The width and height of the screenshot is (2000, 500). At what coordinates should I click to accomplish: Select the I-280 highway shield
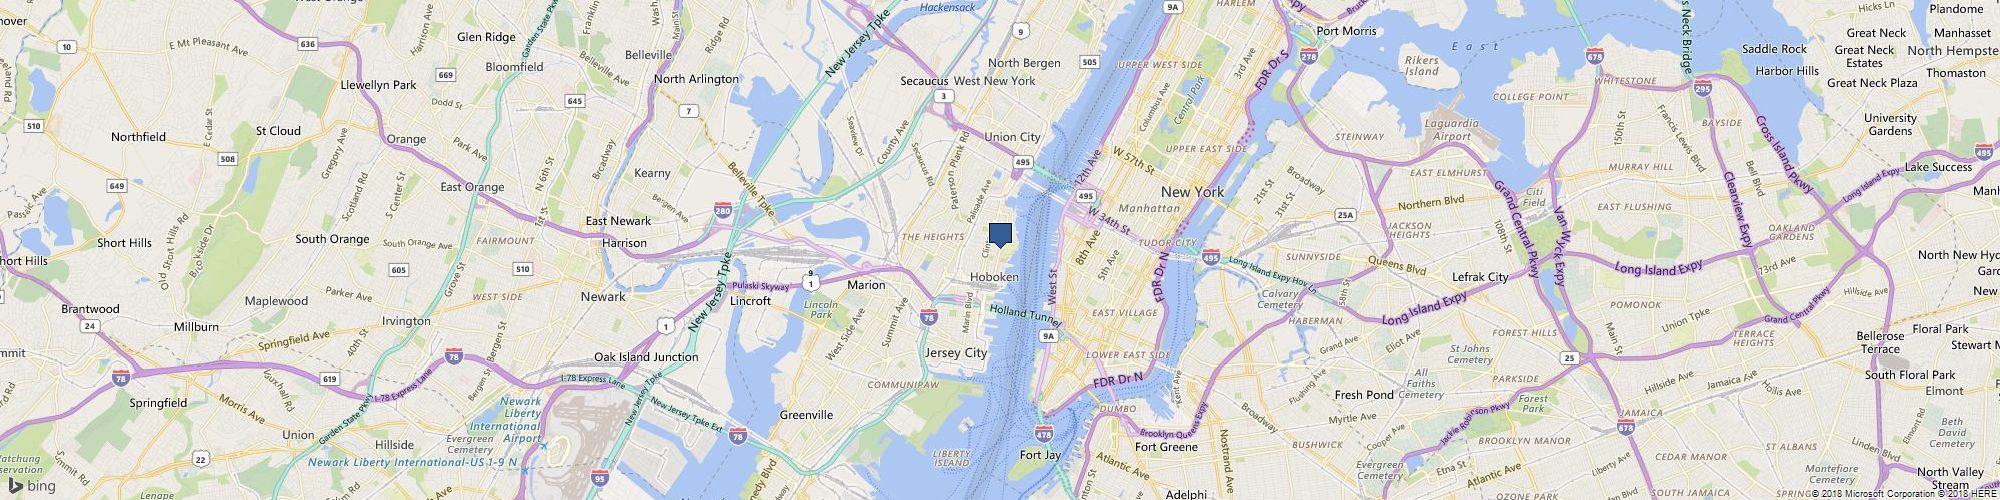(x=724, y=210)
